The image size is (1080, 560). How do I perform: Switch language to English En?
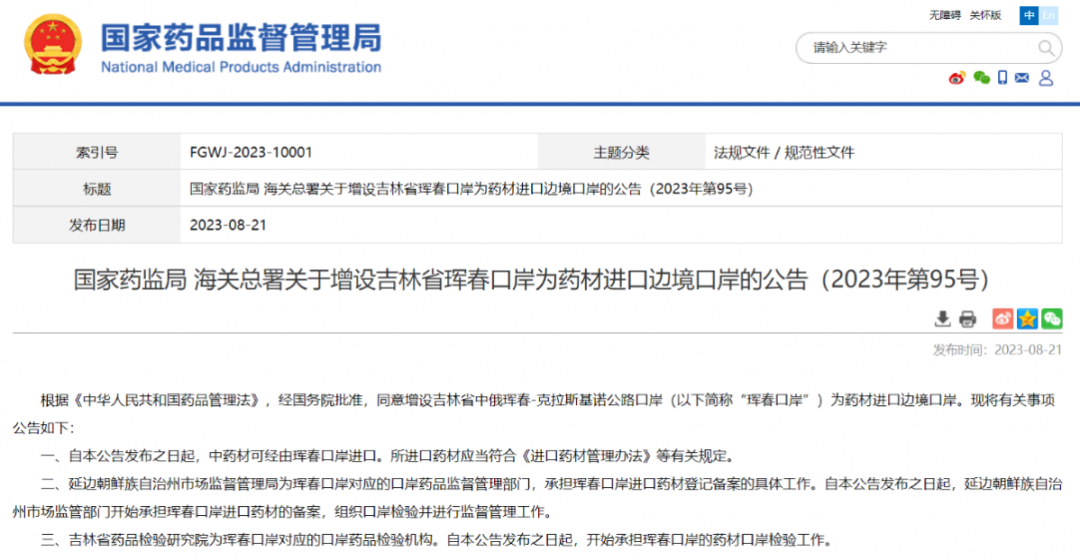[1049, 15]
